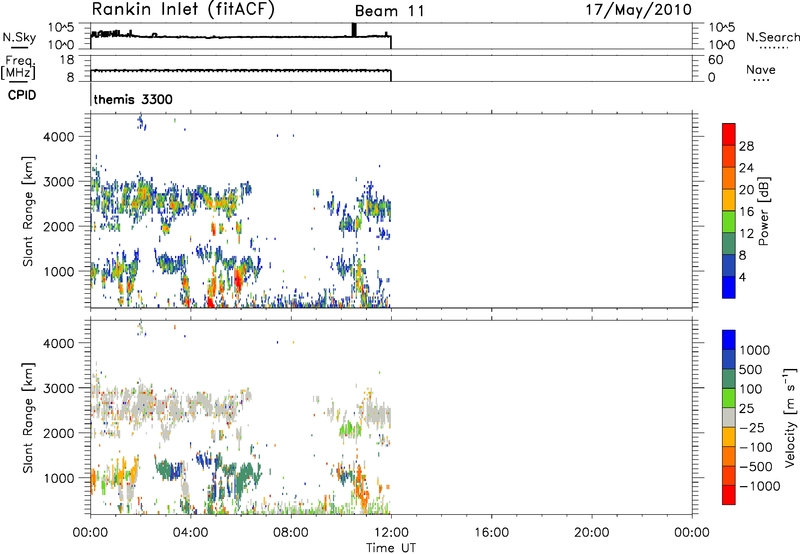Click the 2000 tick in power panel

pyautogui.click(x=59, y=226)
